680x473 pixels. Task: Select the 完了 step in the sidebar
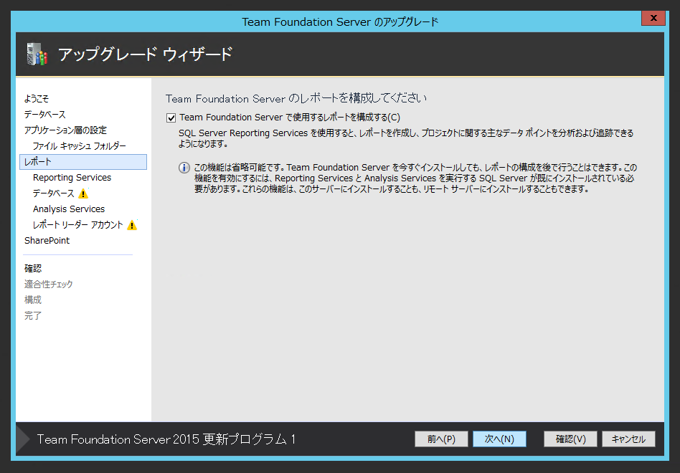[33, 316]
